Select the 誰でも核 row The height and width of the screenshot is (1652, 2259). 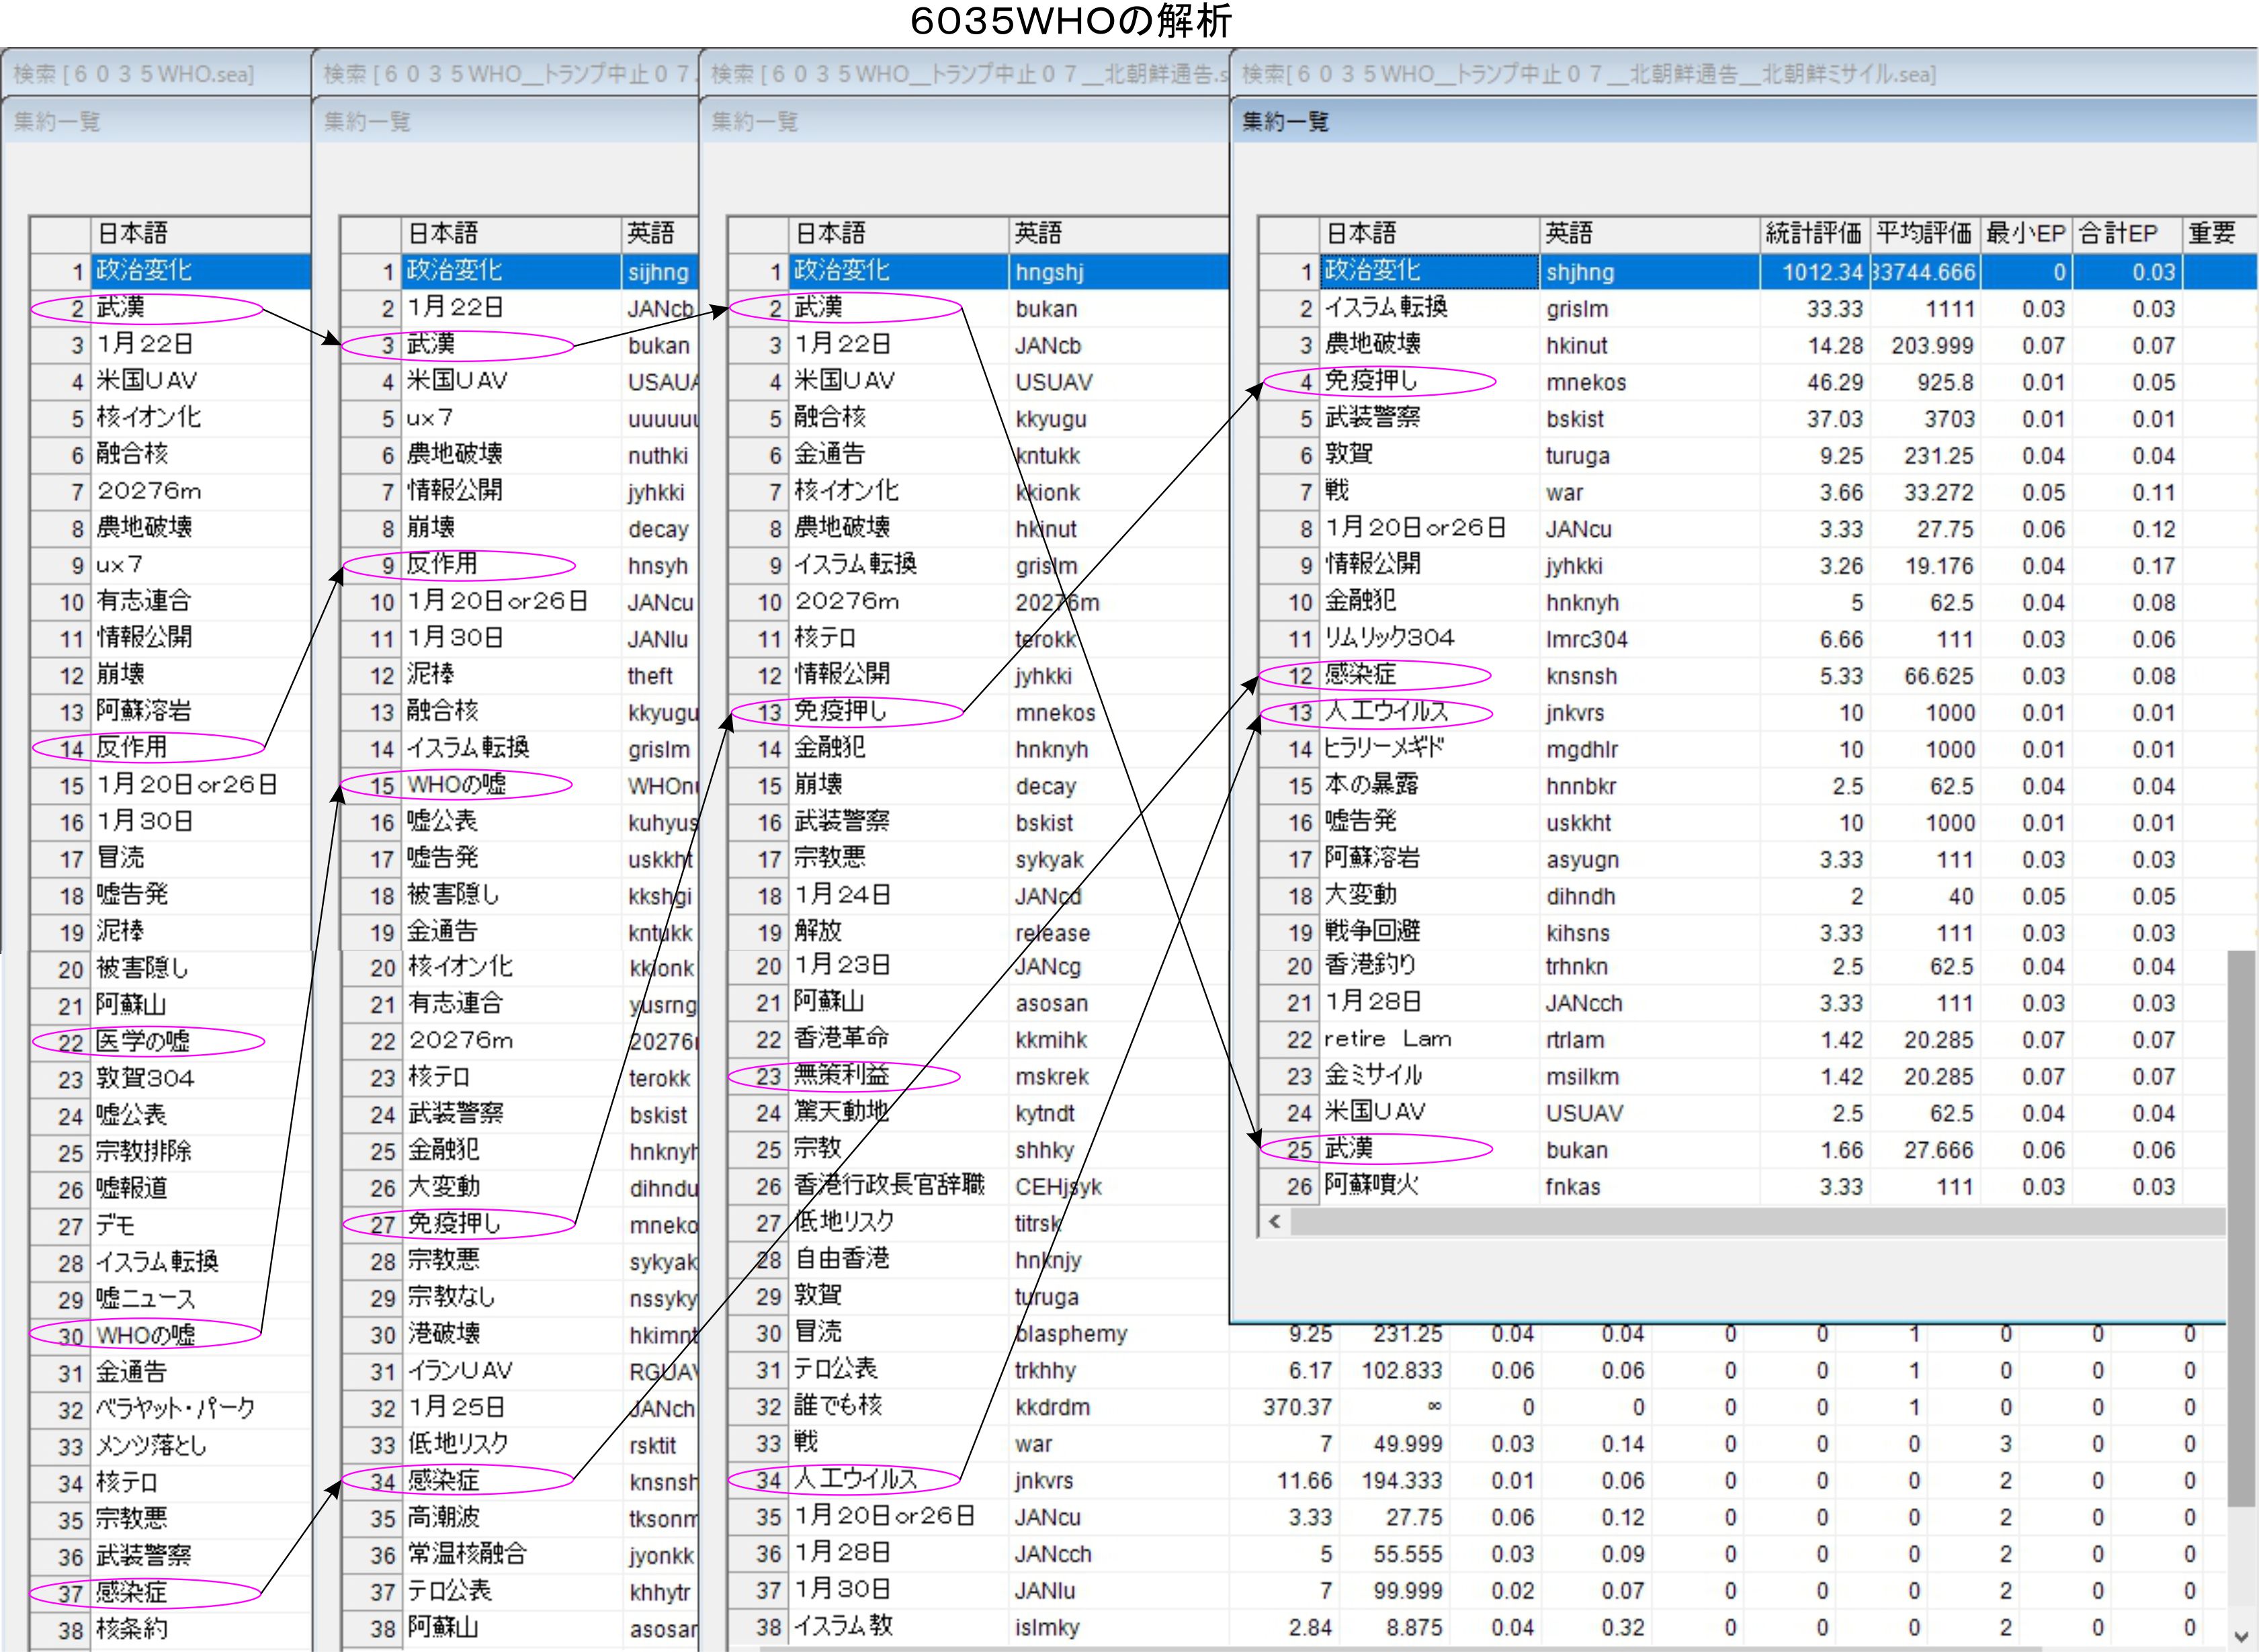(838, 1406)
